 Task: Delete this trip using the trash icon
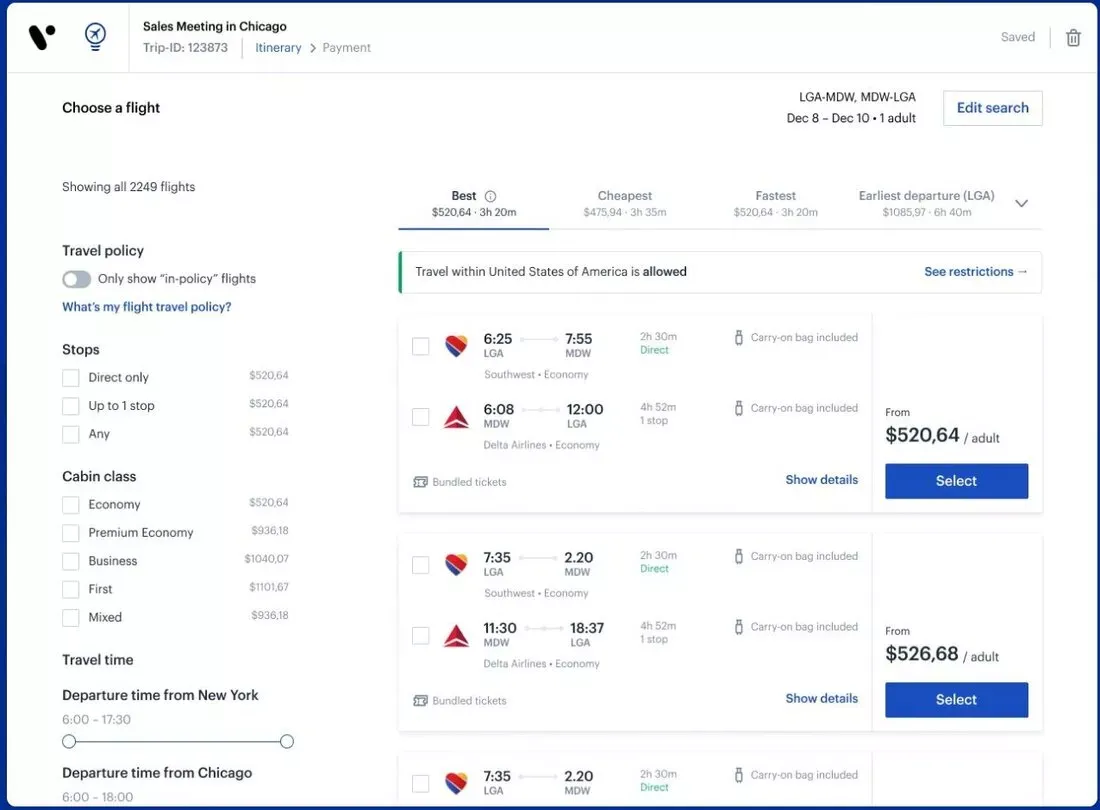point(1073,37)
